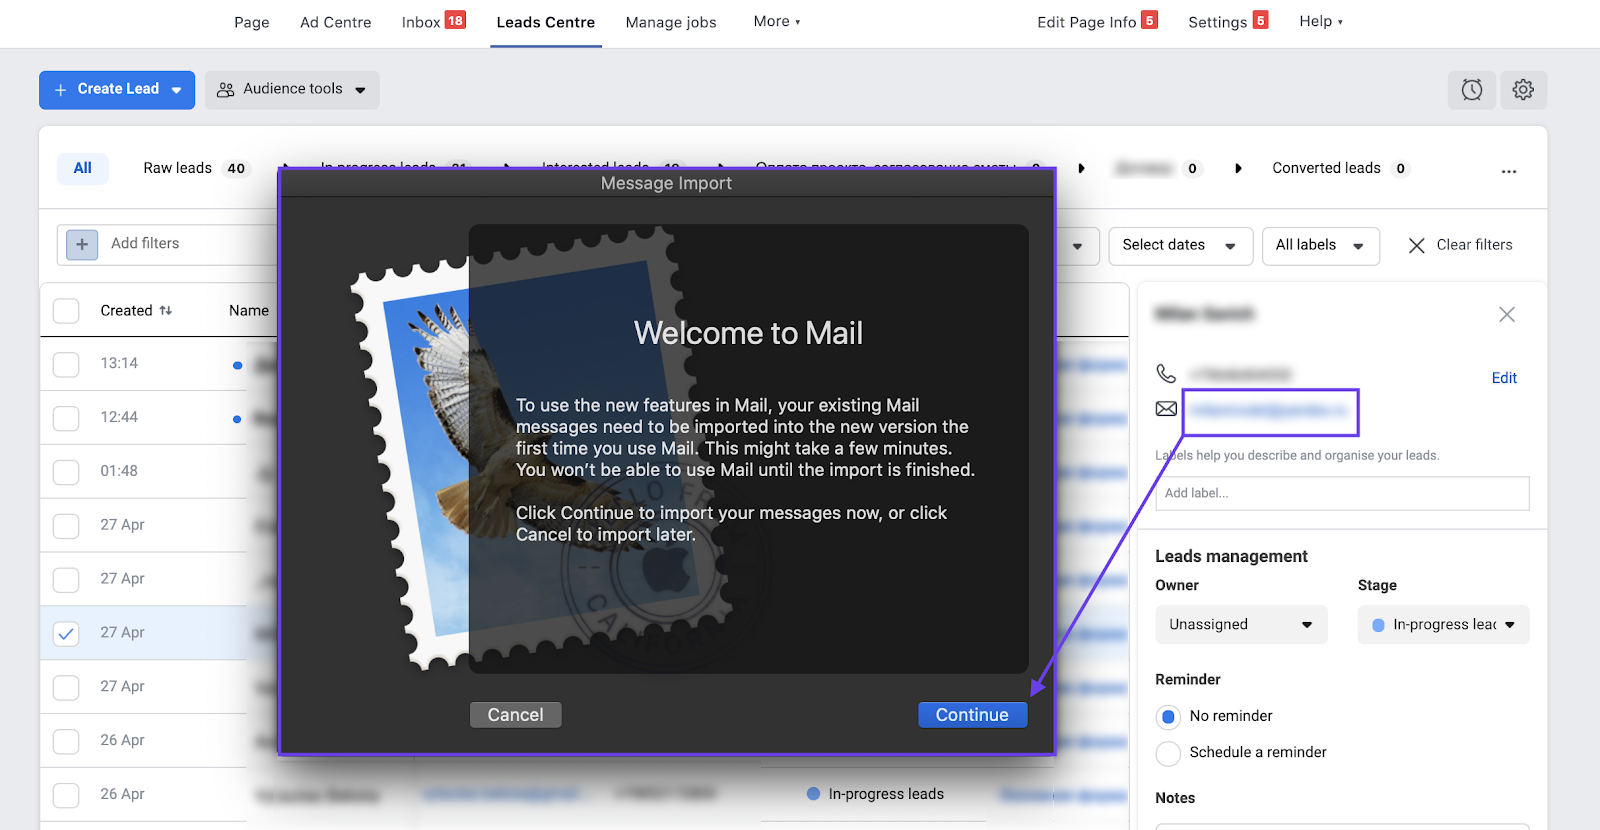Expand the More menu
This screenshot has width=1600, height=830.
[x=777, y=21]
